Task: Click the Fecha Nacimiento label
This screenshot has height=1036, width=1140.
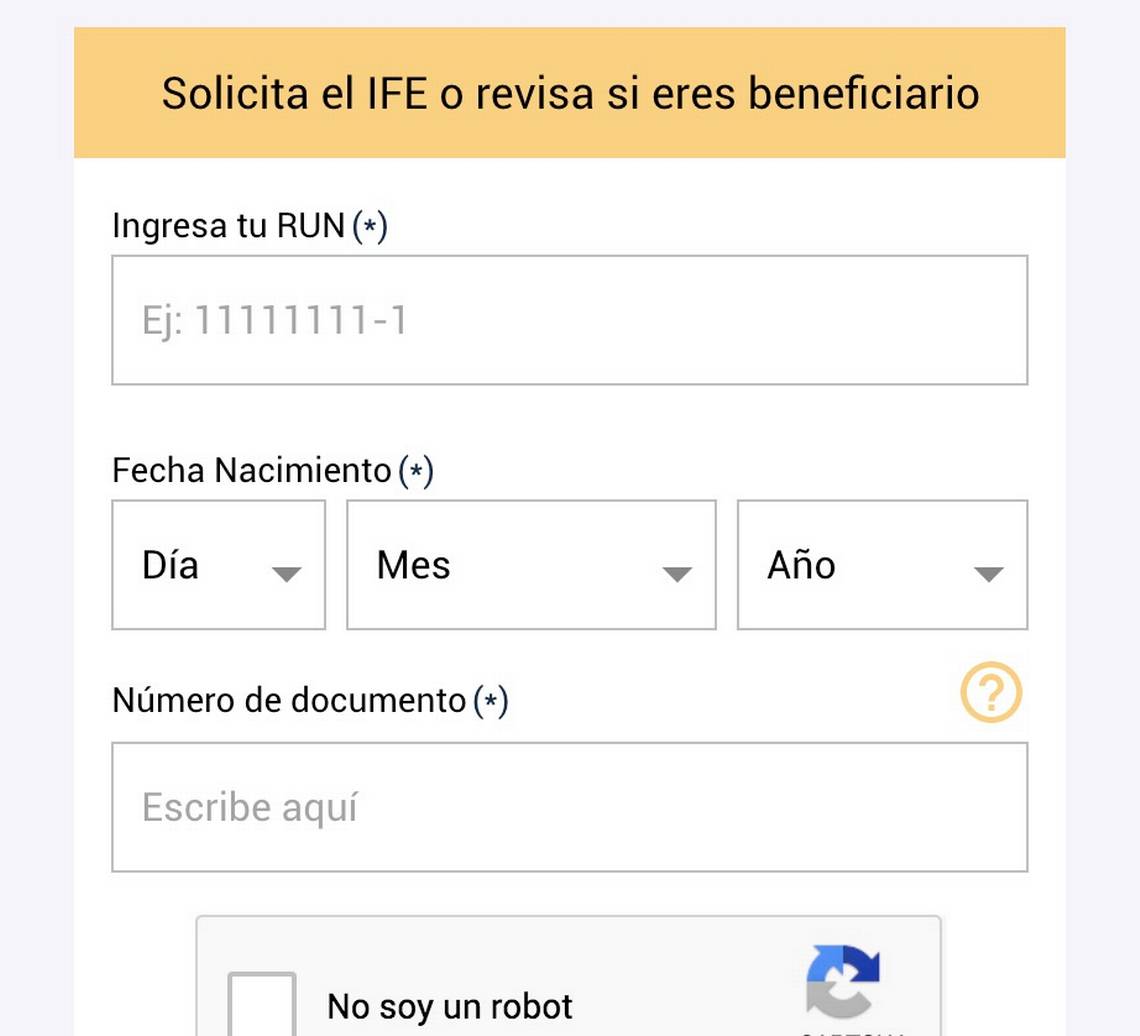Action: (x=251, y=470)
